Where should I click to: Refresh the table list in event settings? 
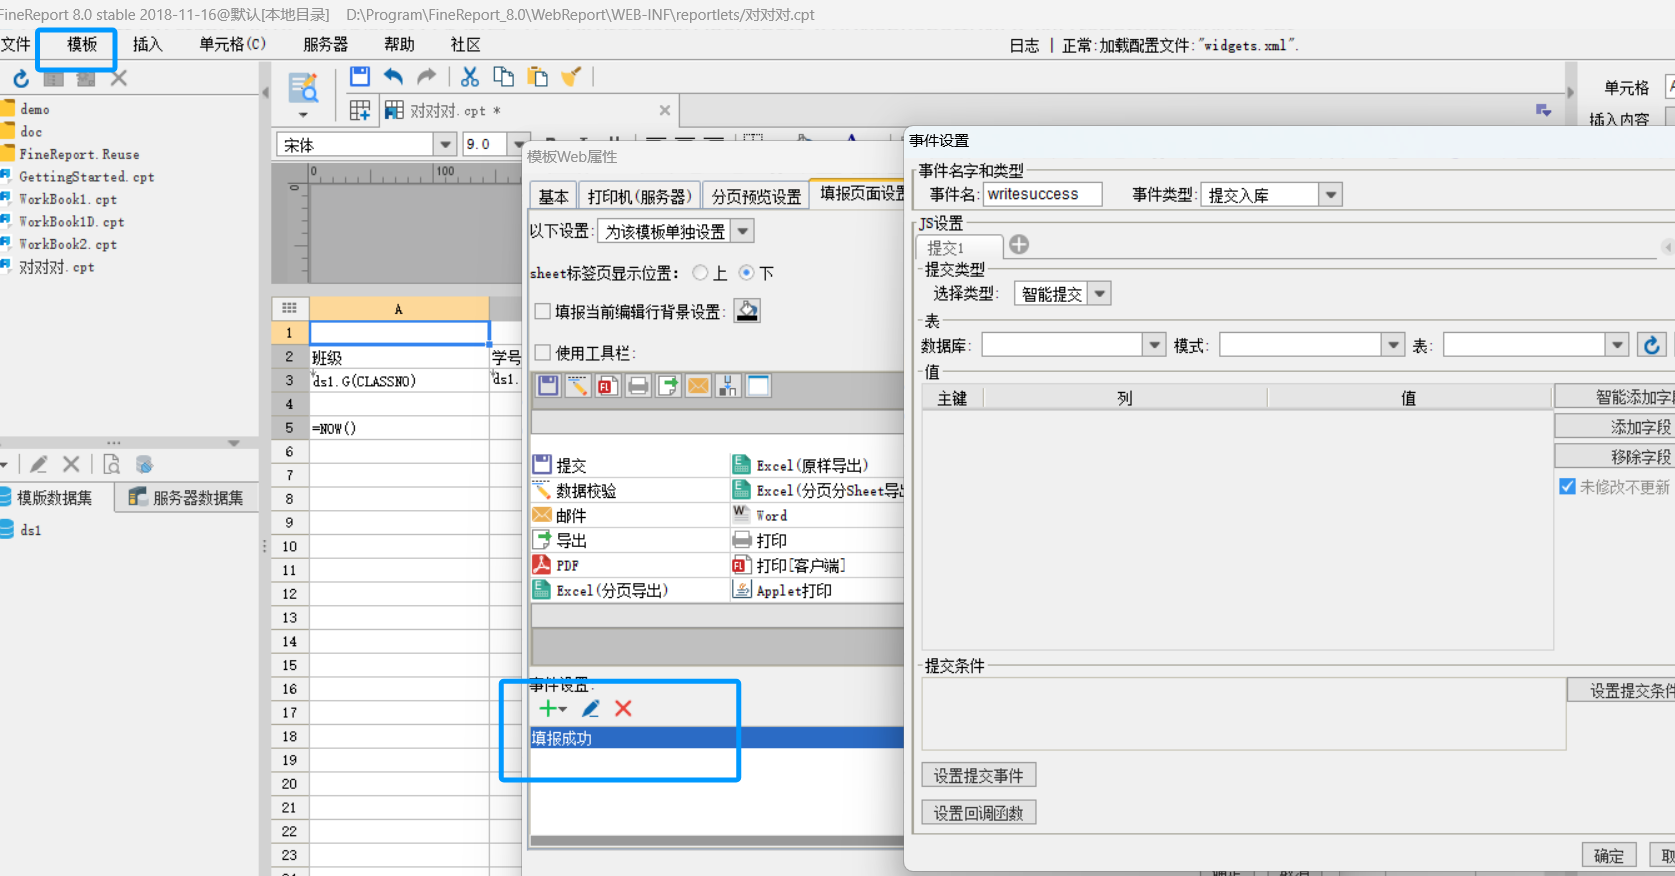(1652, 345)
